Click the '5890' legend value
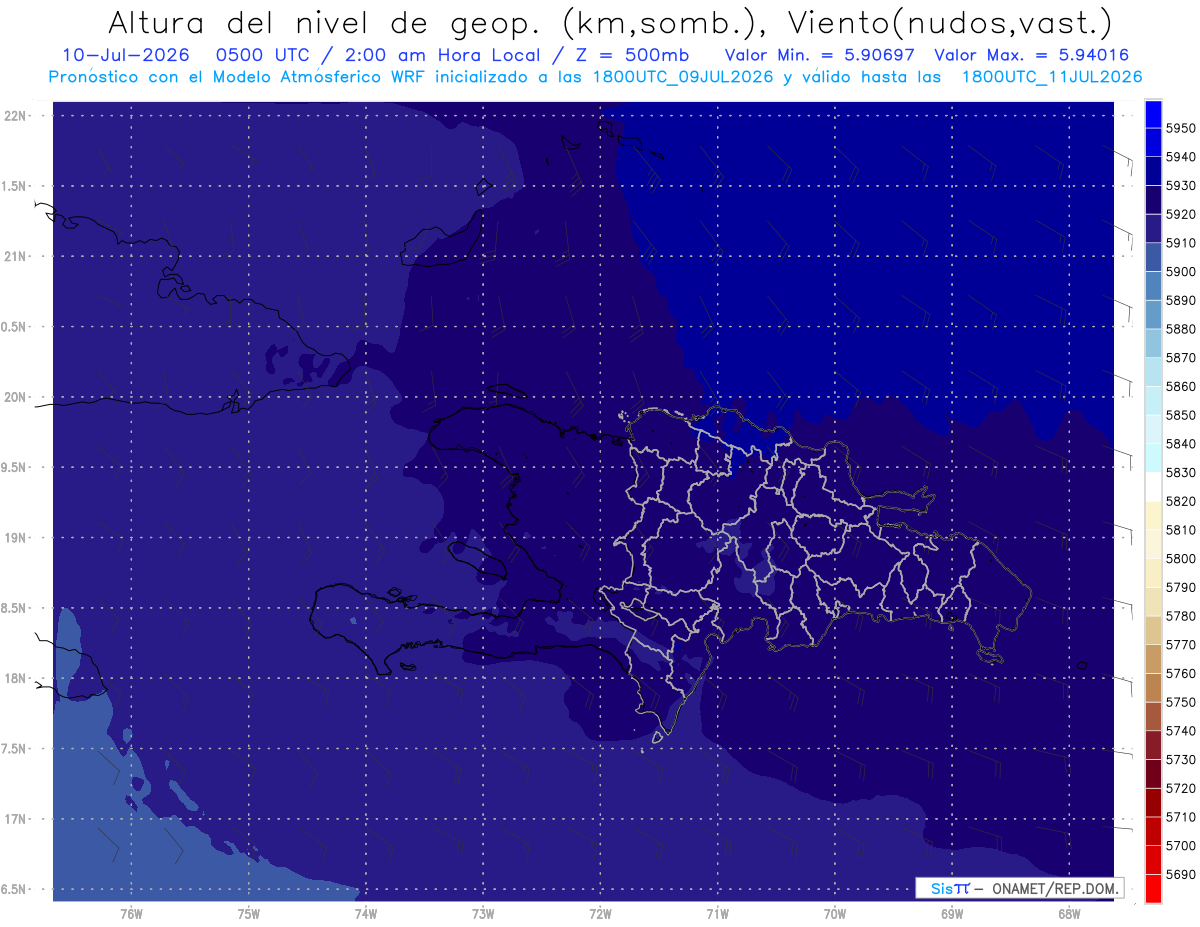 tap(1181, 300)
